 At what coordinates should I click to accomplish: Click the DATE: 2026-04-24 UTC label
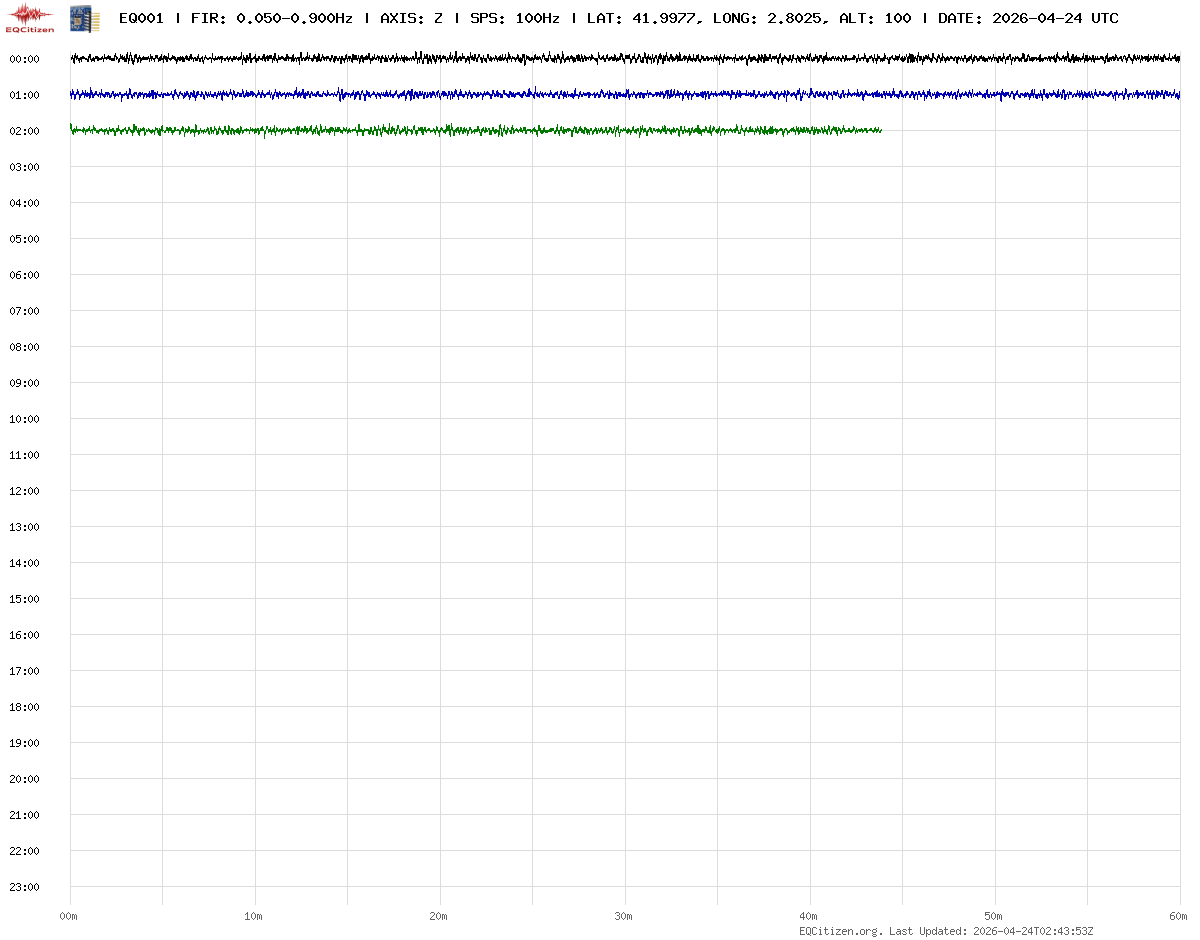(x=1028, y=18)
